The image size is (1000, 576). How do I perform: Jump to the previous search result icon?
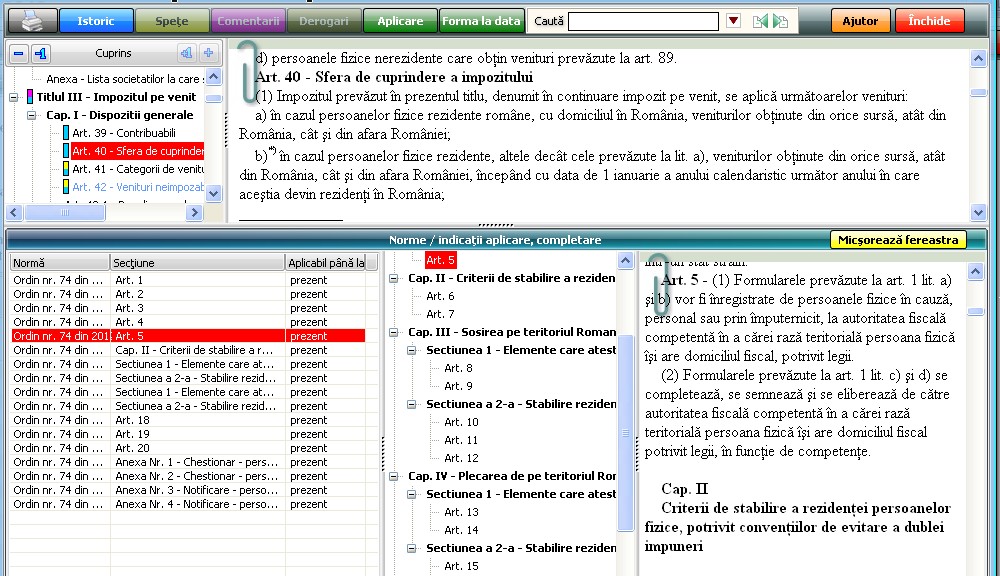click(x=760, y=22)
